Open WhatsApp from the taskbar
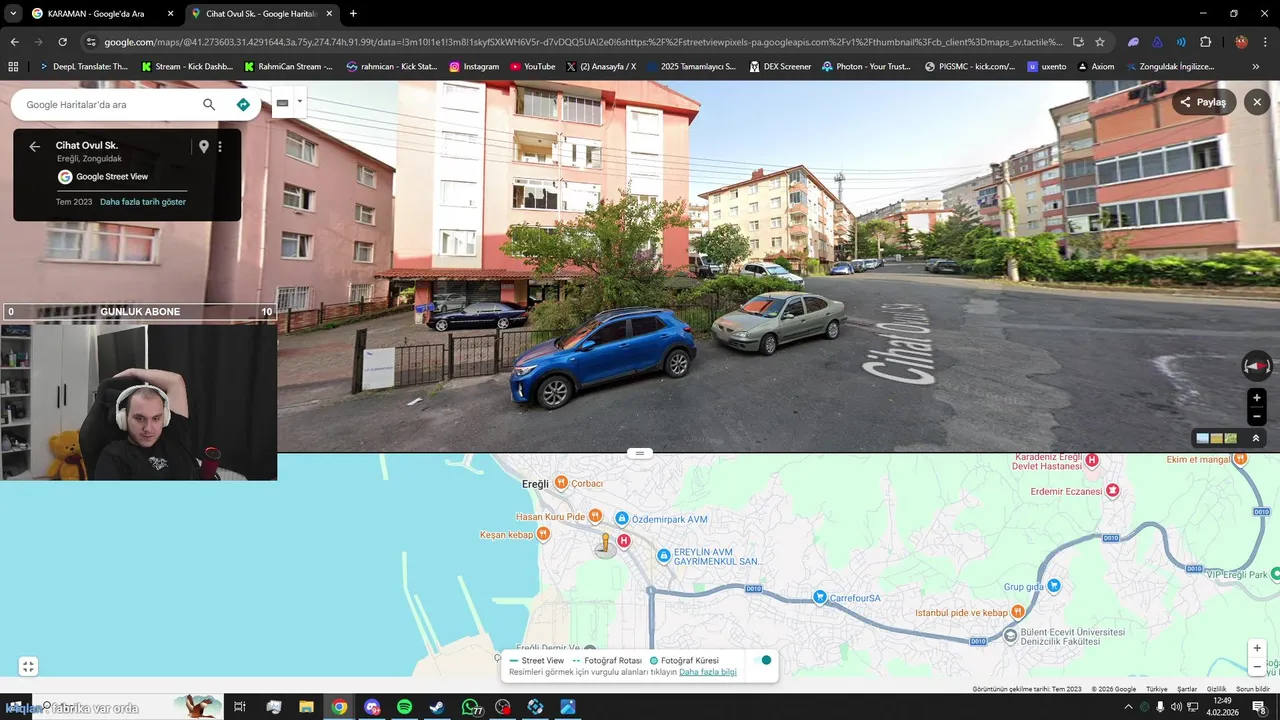This screenshot has width=1280, height=720. [x=470, y=707]
